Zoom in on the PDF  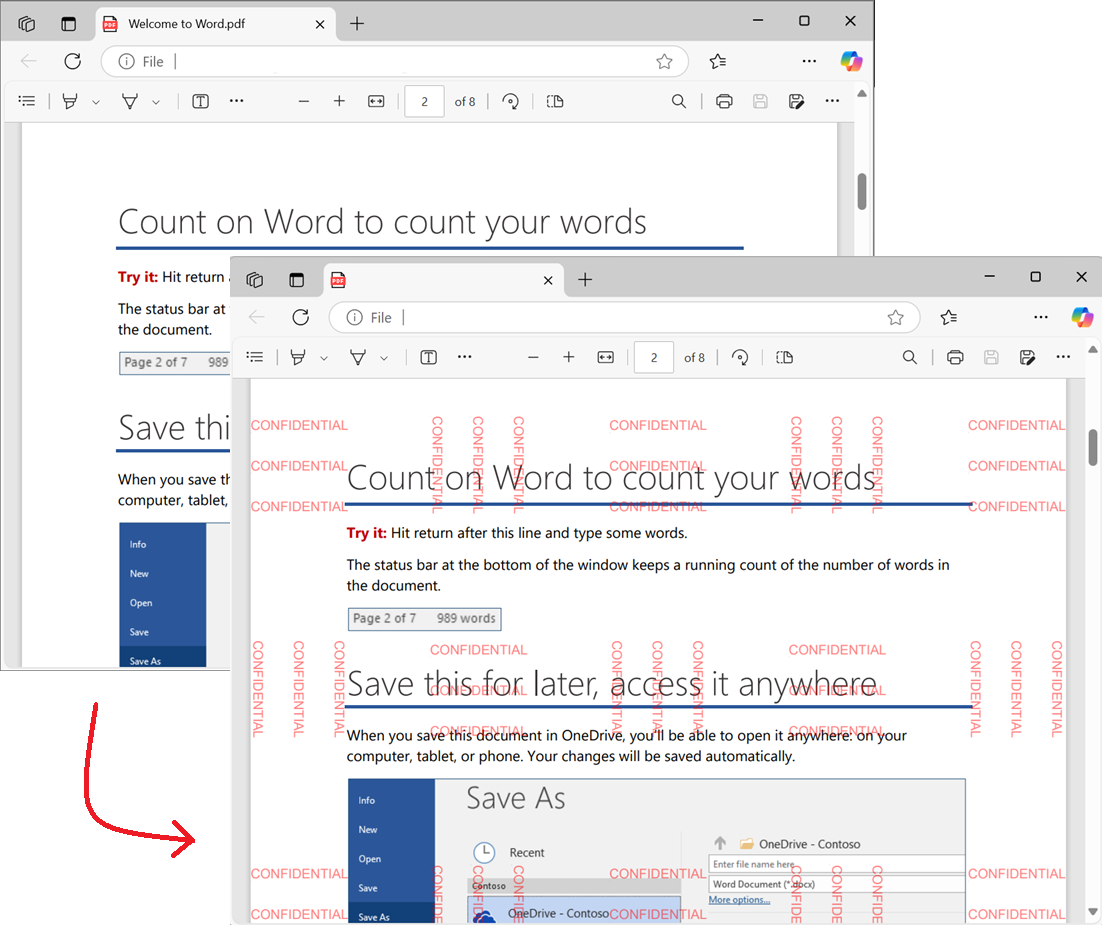pyautogui.click(x=568, y=357)
